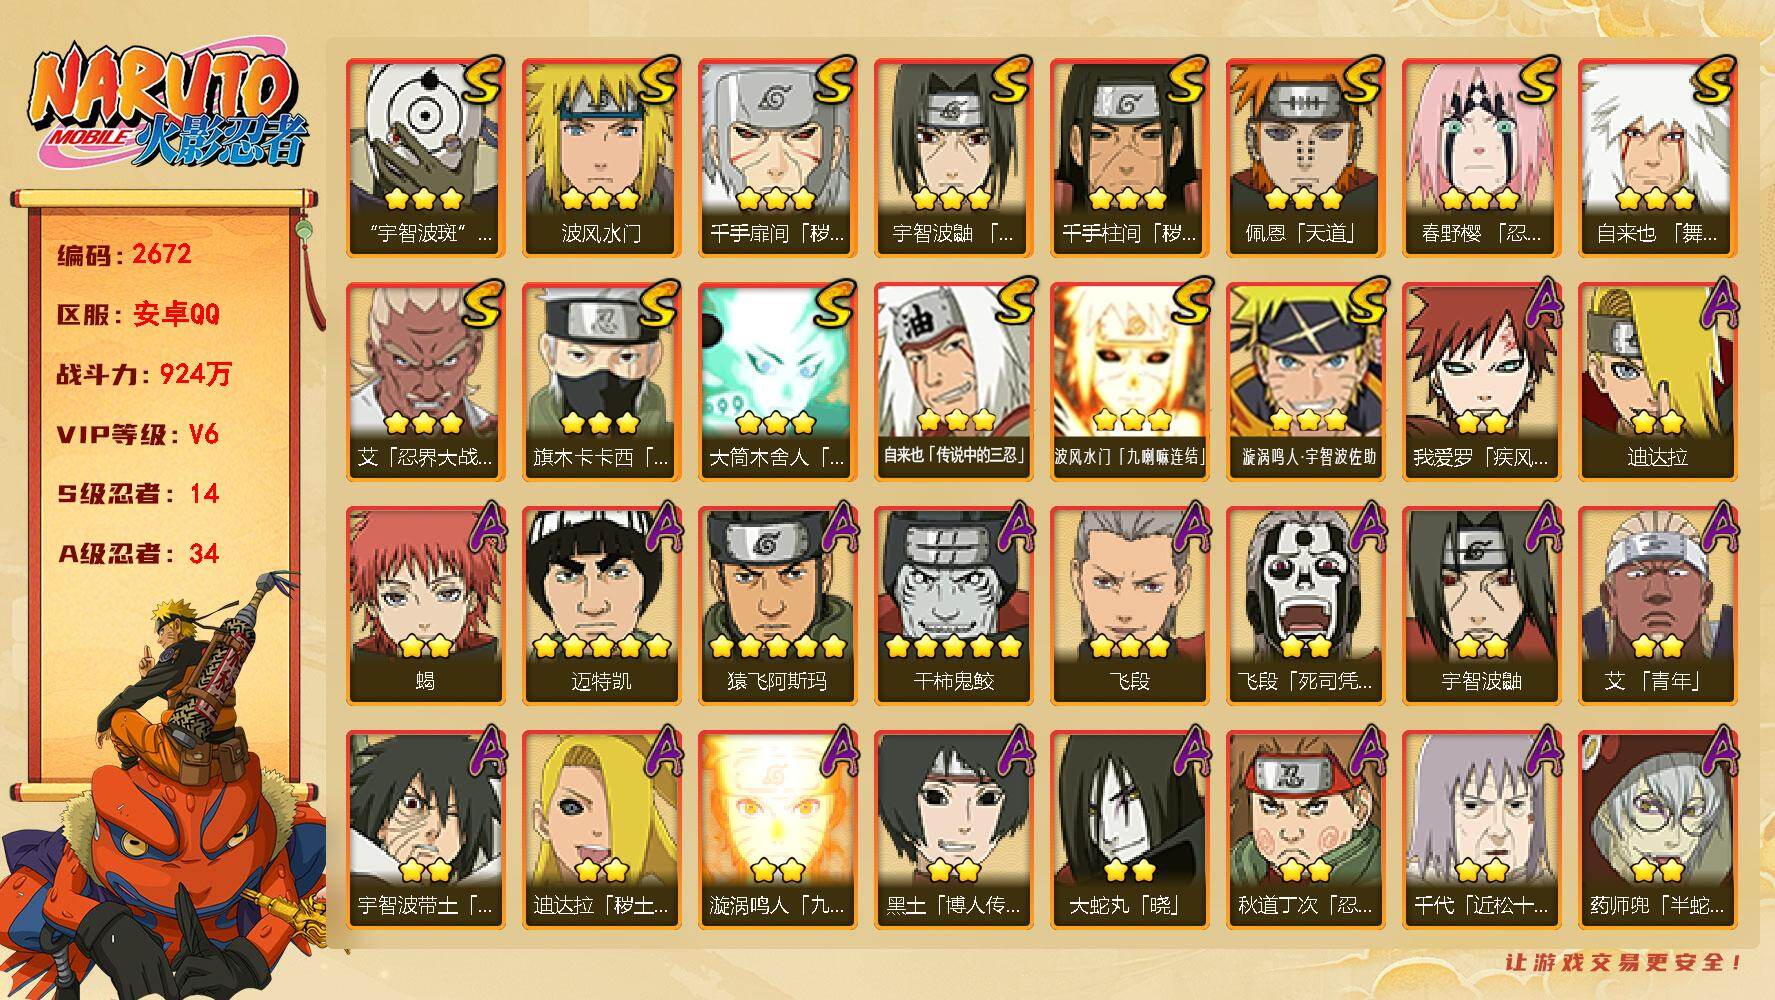
Task: Select the 迪达拉 A-rank ninja card
Action: pos(1657,381)
